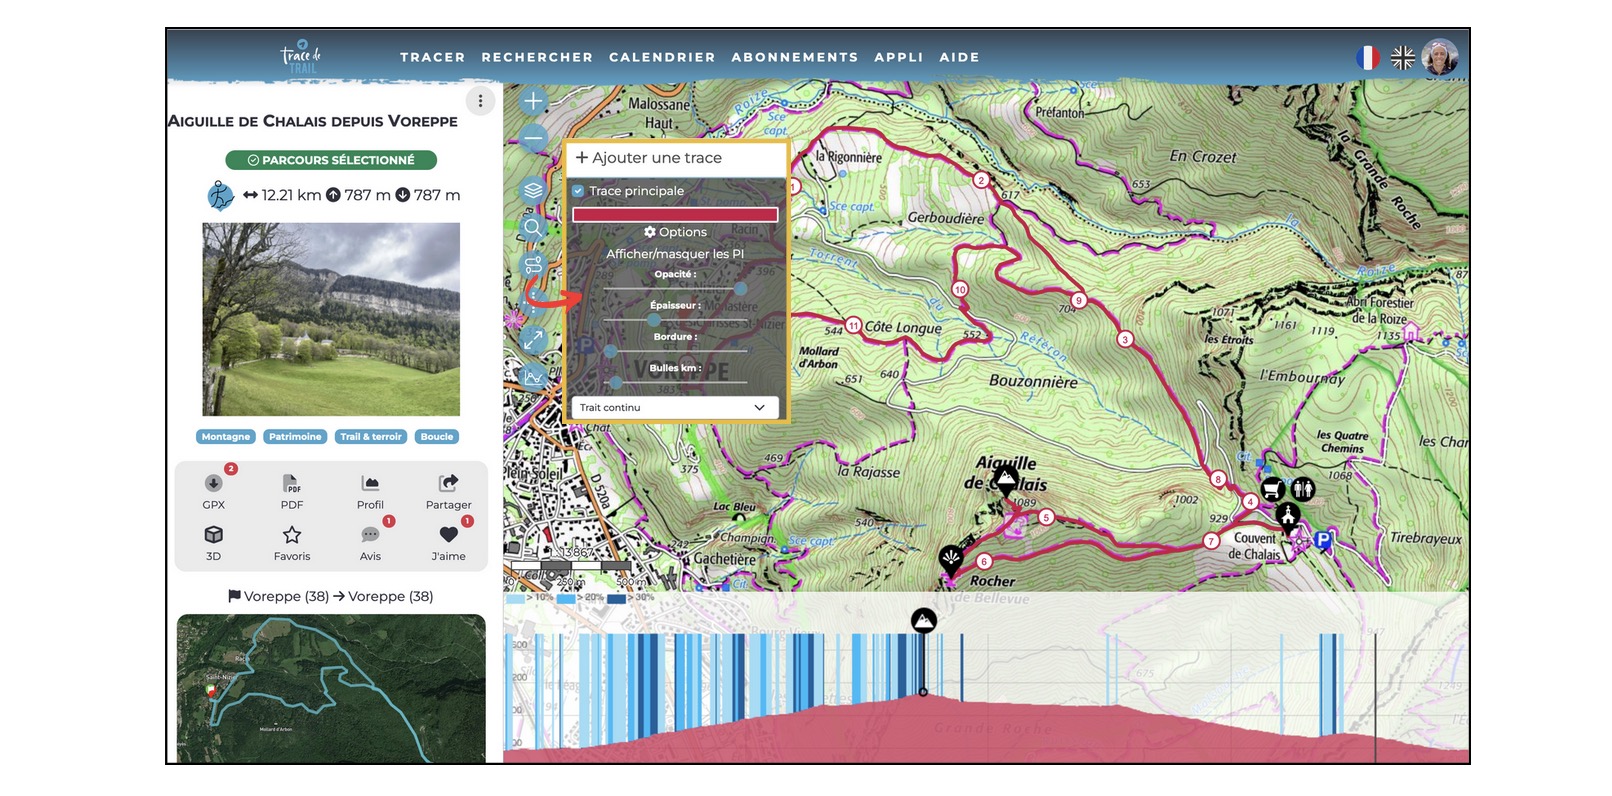The width and height of the screenshot is (1612, 796).
Task: Expand the trace Options section
Action: pyautogui.click(x=675, y=232)
